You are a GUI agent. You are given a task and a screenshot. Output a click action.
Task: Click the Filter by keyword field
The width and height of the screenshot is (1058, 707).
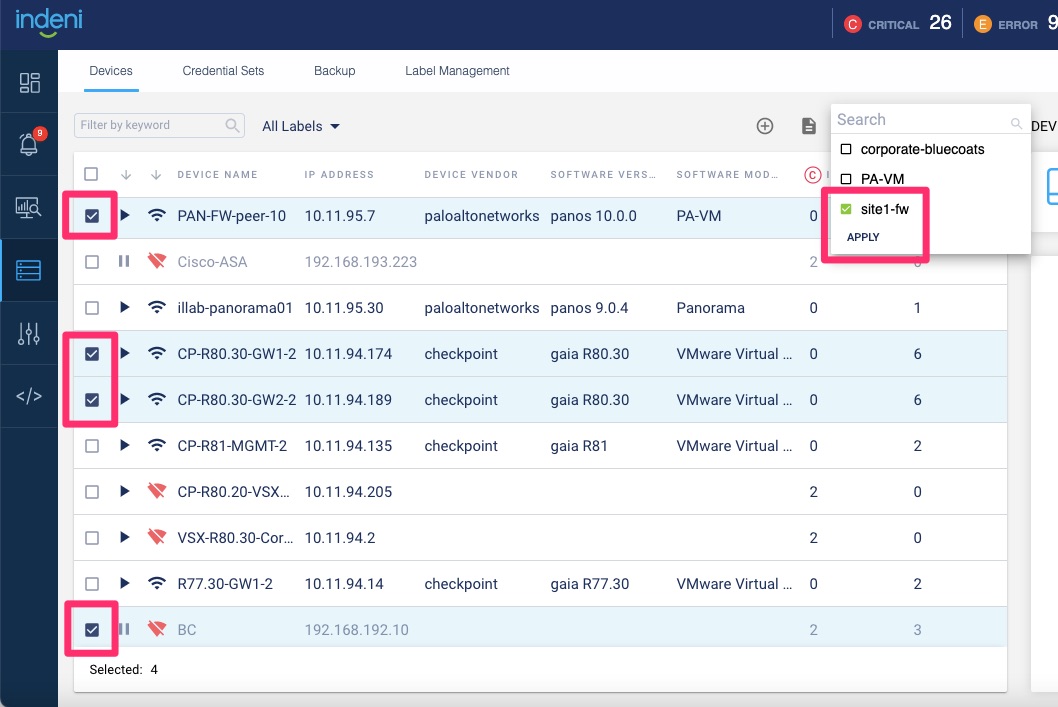click(150, 125)
